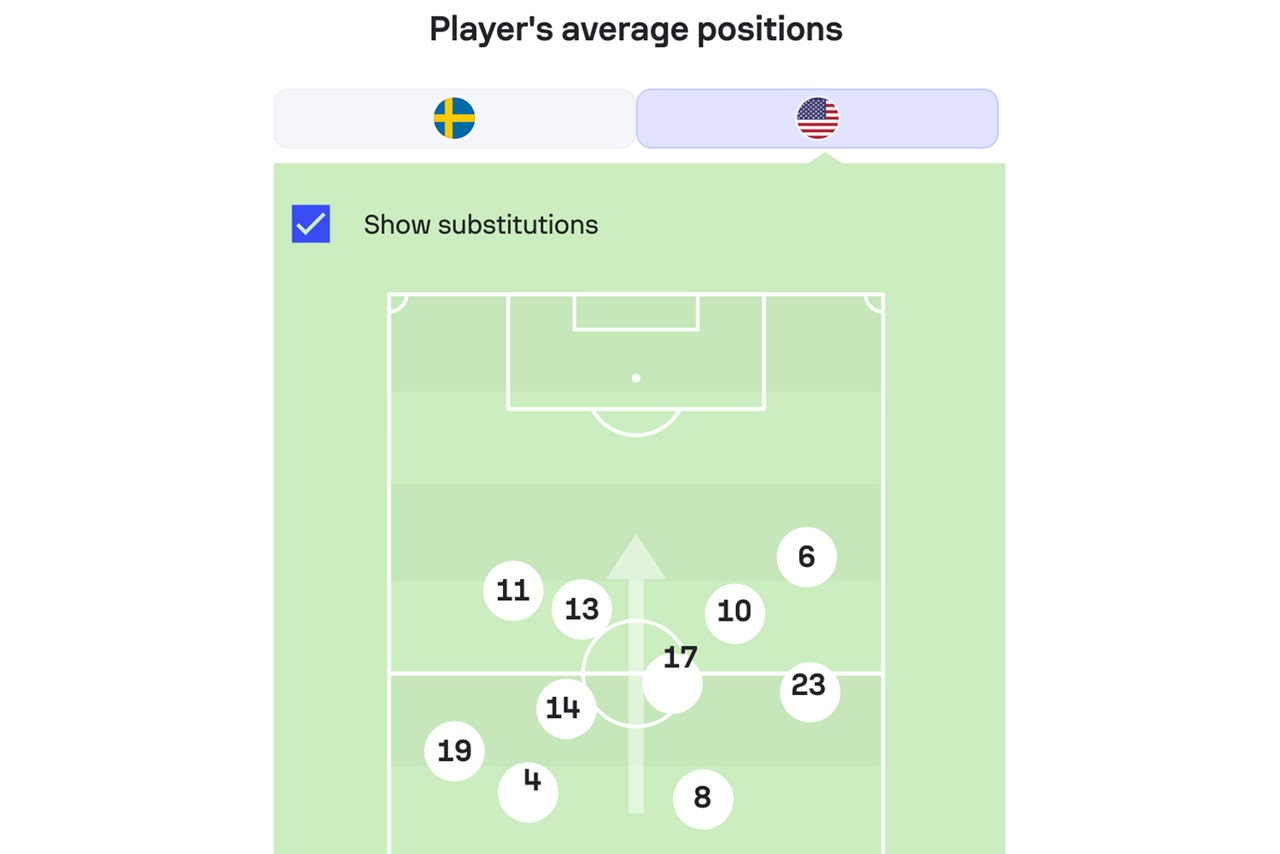Screen dimensions: 1280x854
Task: Click the Player's average positions heading
Action: [x=636, y=29]
